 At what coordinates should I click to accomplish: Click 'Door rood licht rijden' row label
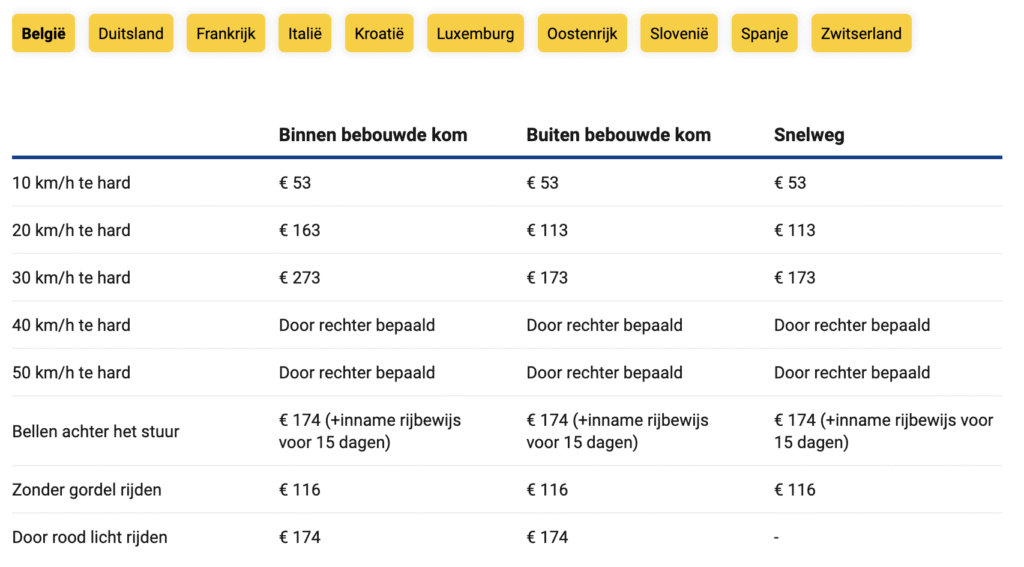click(89, 537)
